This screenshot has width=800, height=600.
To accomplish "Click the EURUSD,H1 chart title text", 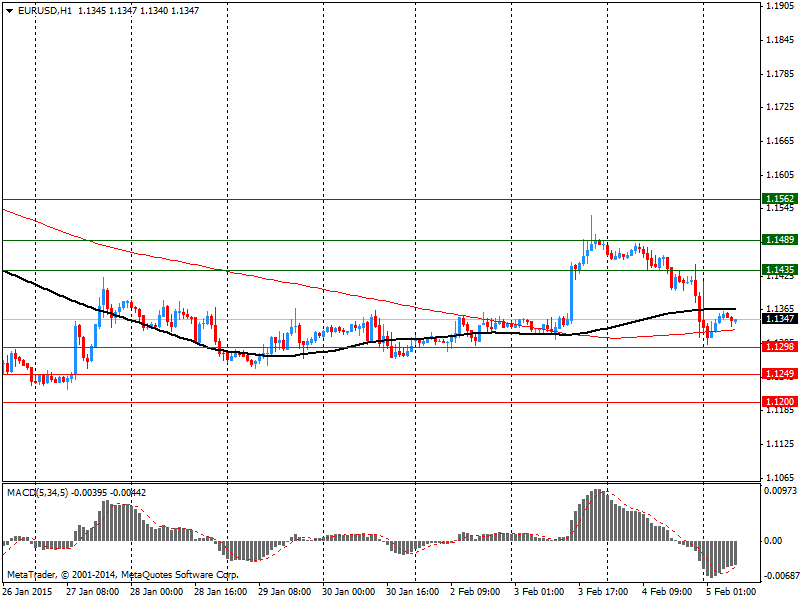I will (x=45, y=10).
